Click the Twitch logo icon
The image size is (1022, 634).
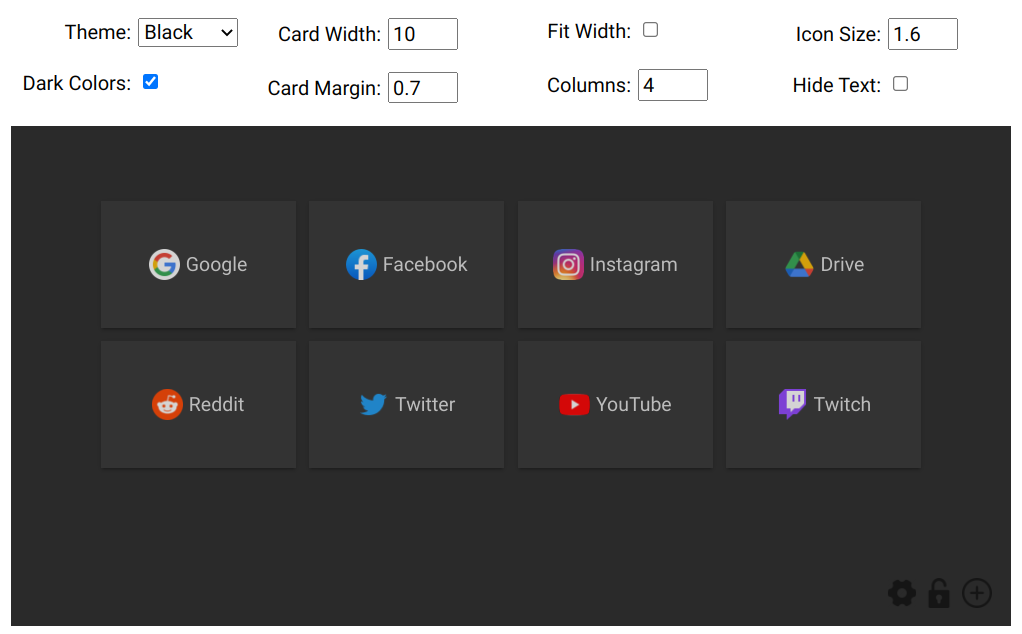pyautogui.click(x=793, y=404)
